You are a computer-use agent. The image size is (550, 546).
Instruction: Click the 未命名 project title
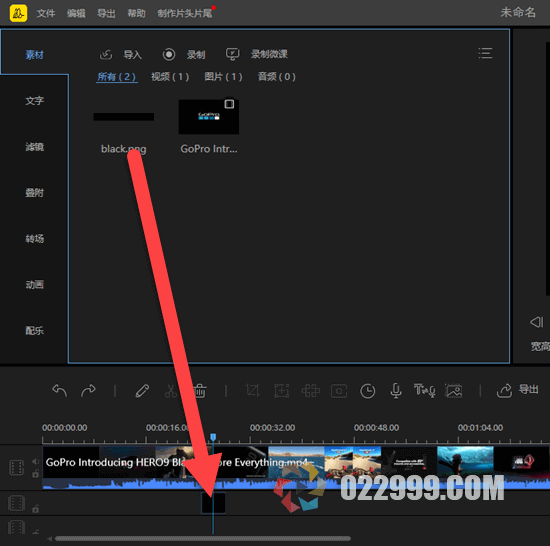tap(518, 13)
